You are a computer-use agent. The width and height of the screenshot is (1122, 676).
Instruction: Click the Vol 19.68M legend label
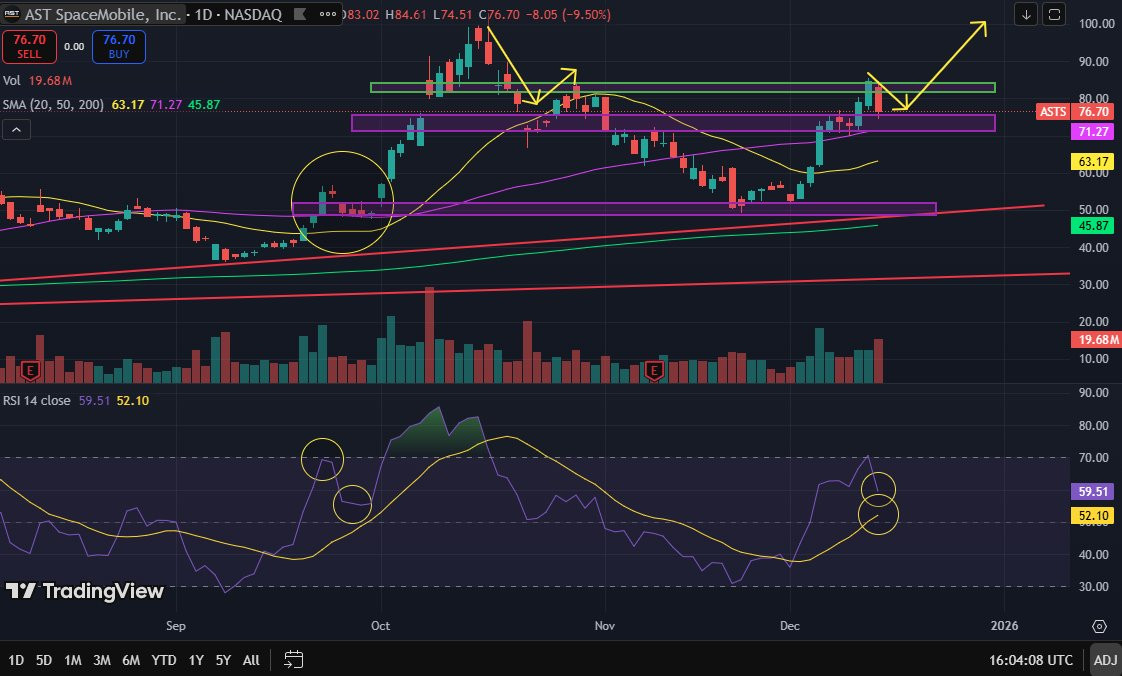37,80
